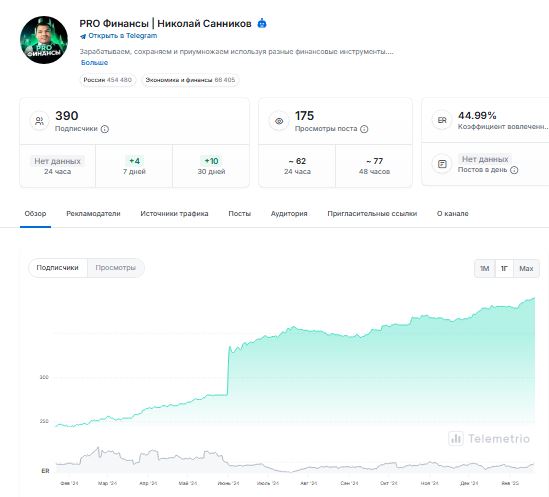
Task: Click the PRO Финансы channel avatar
Action: (44, 40)
